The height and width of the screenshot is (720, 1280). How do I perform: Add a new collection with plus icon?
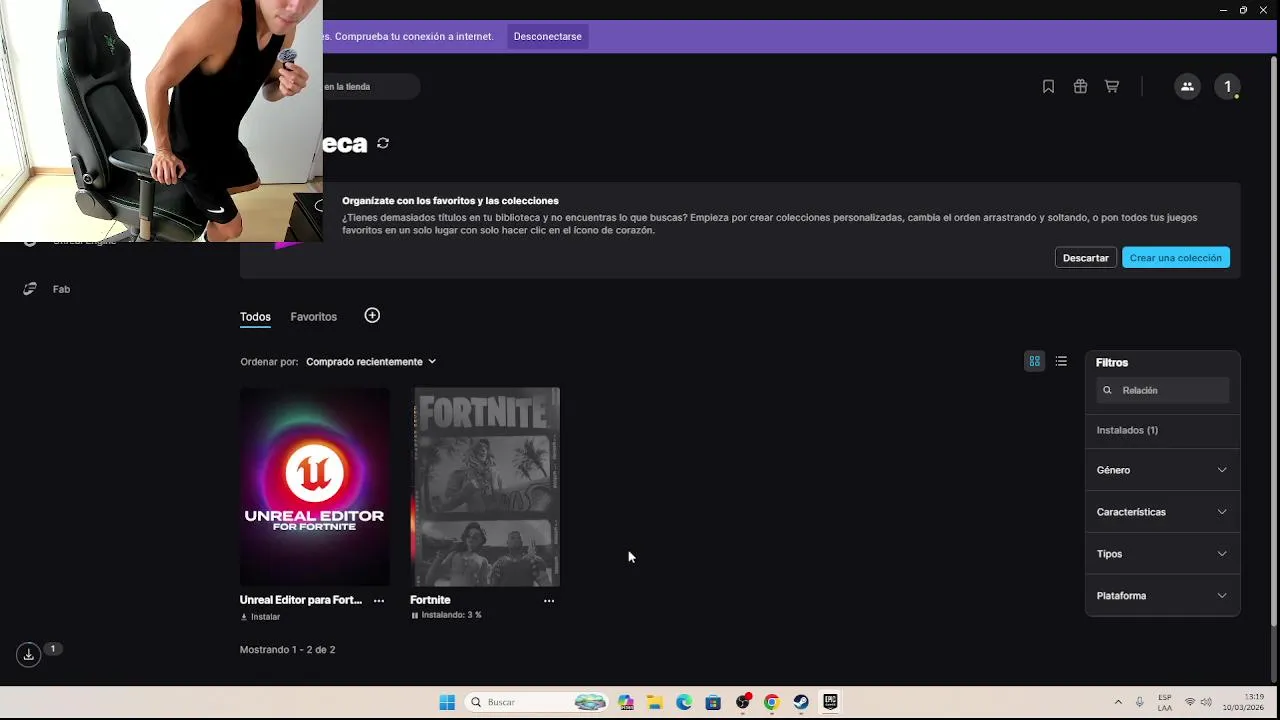coord(372,316)
